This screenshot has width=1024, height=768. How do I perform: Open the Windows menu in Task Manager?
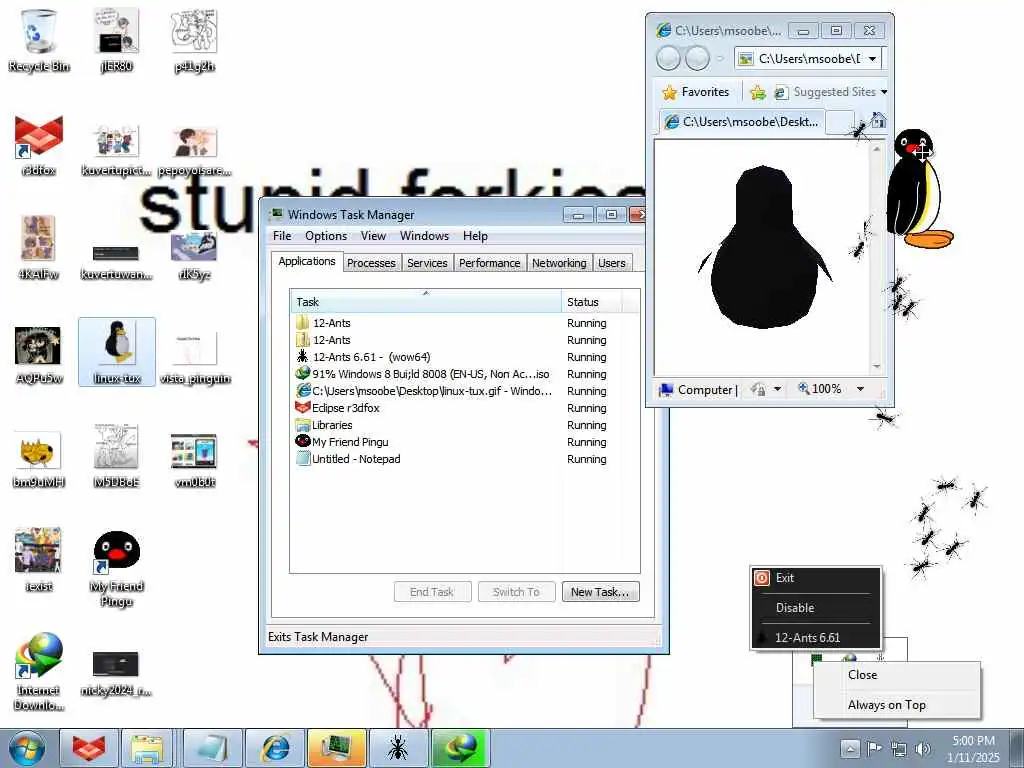[x=424, y=236]
